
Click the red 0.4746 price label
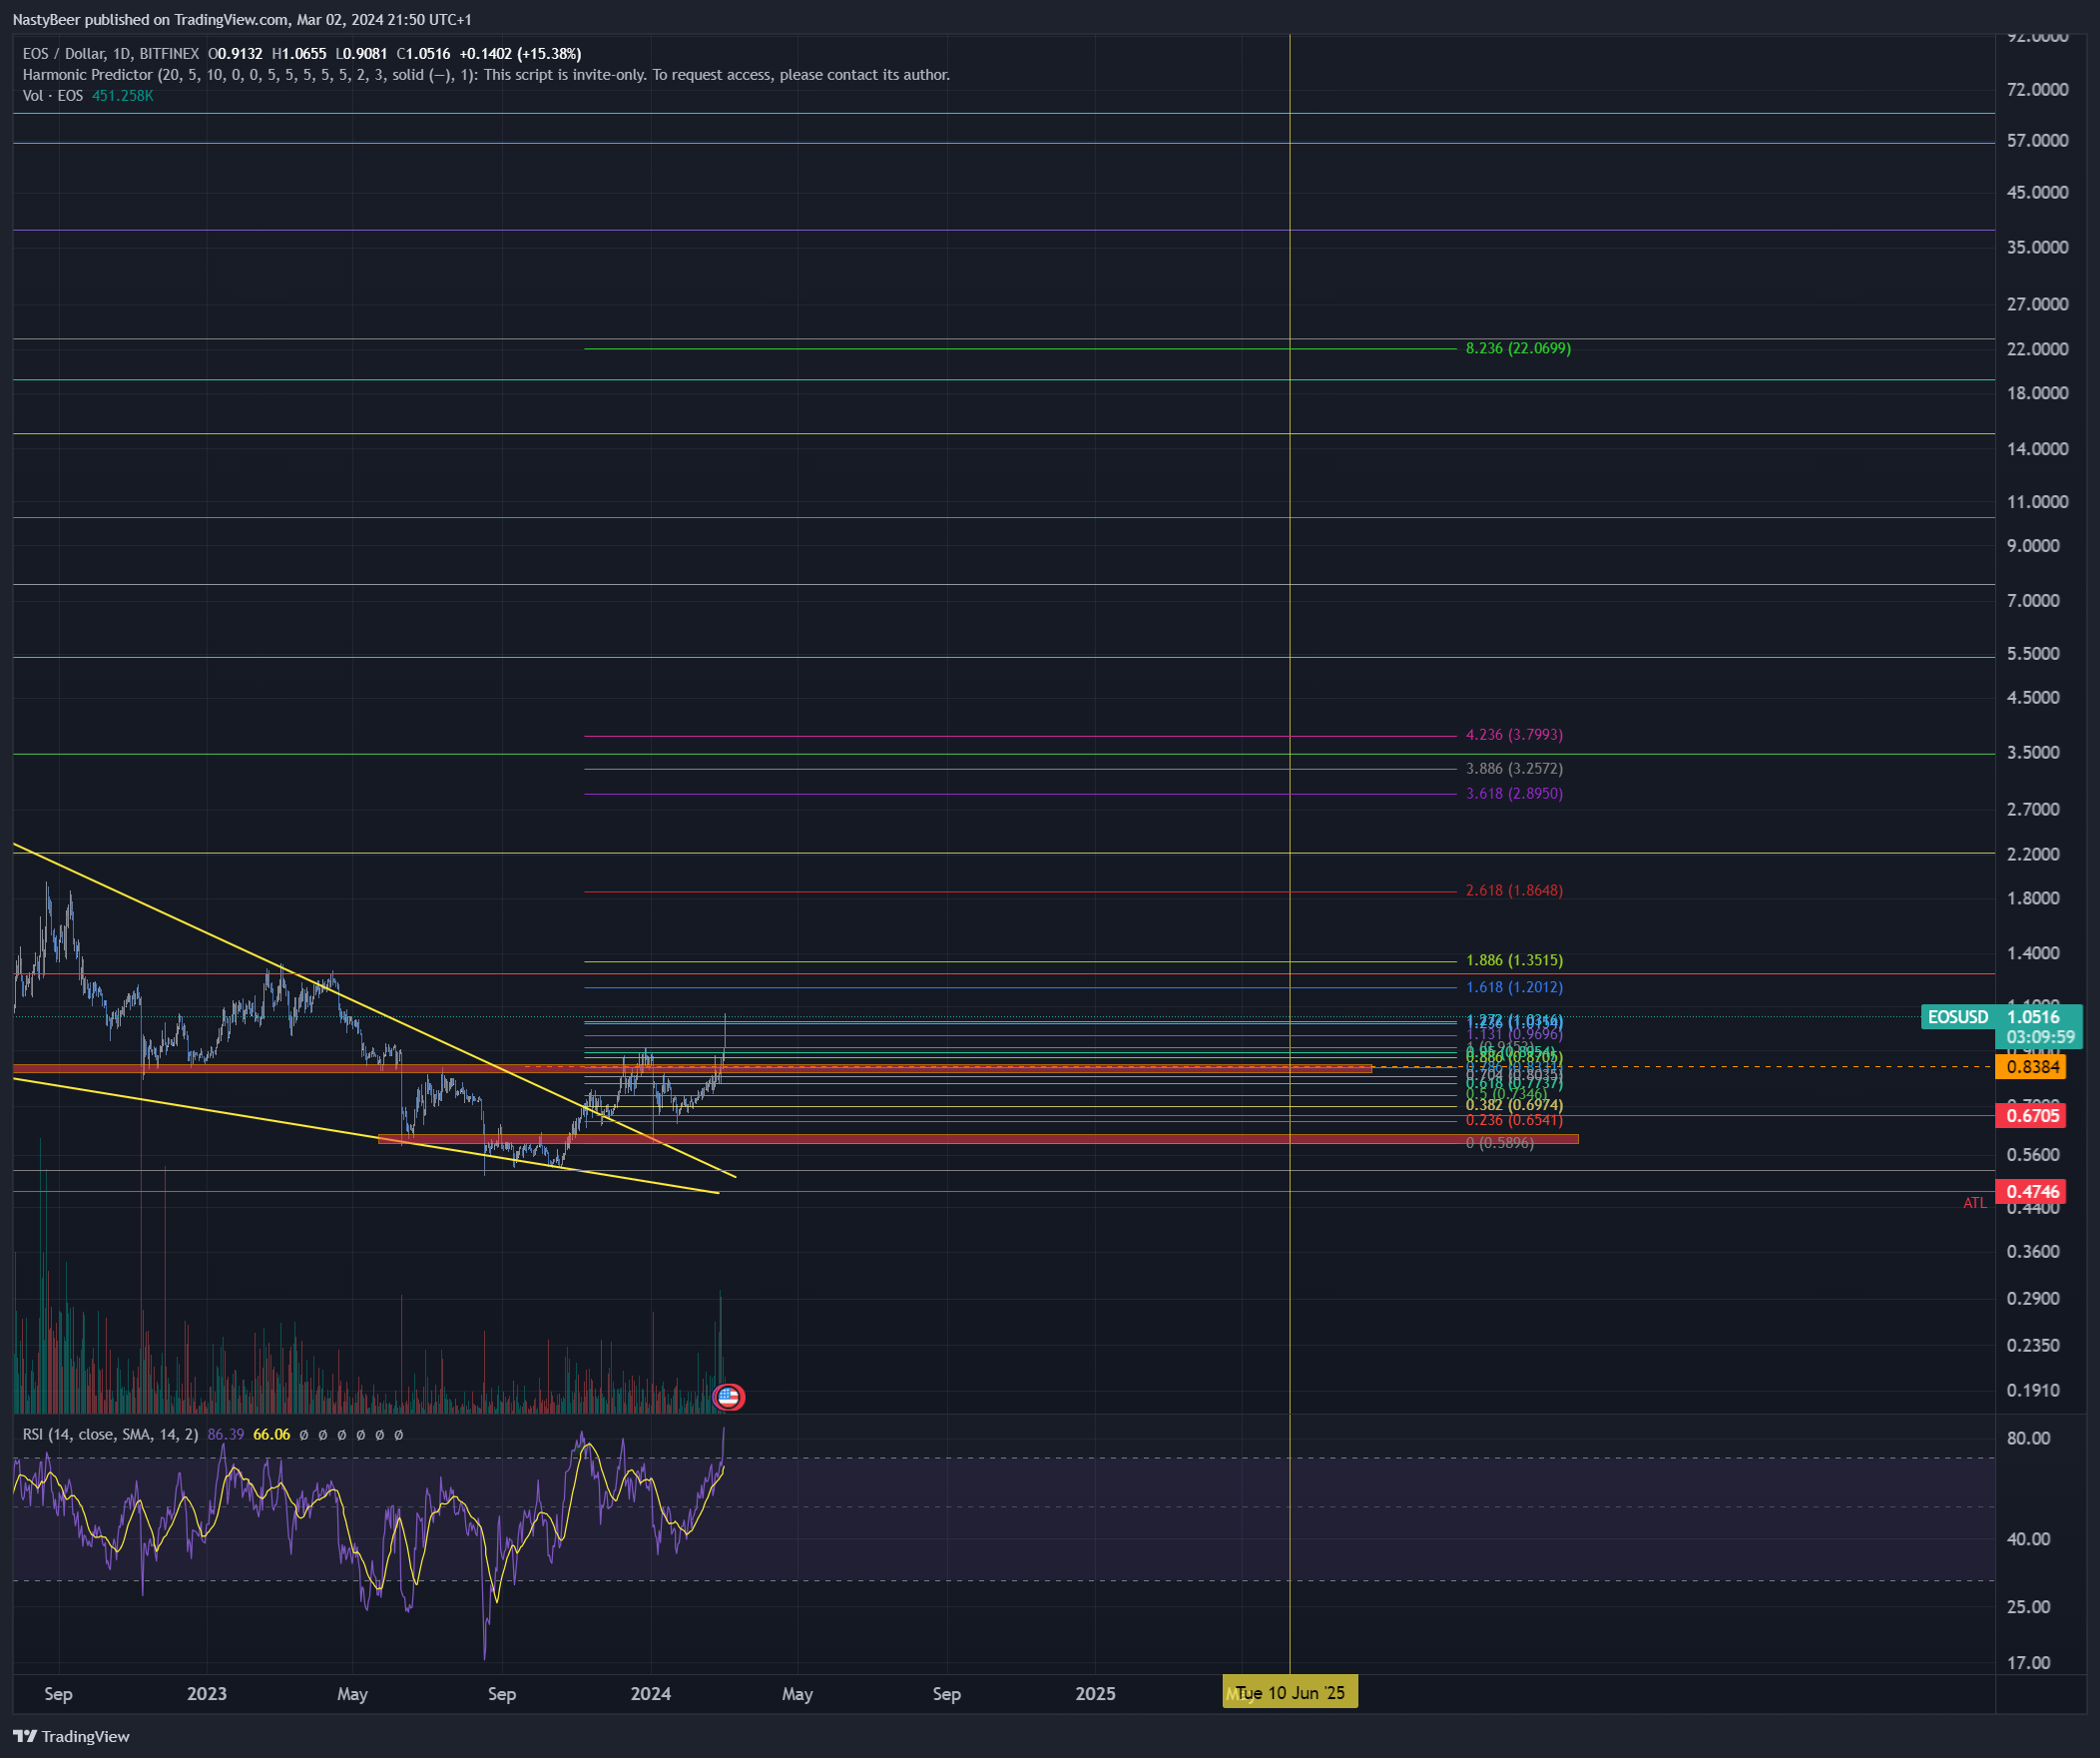point(2031,1191)
